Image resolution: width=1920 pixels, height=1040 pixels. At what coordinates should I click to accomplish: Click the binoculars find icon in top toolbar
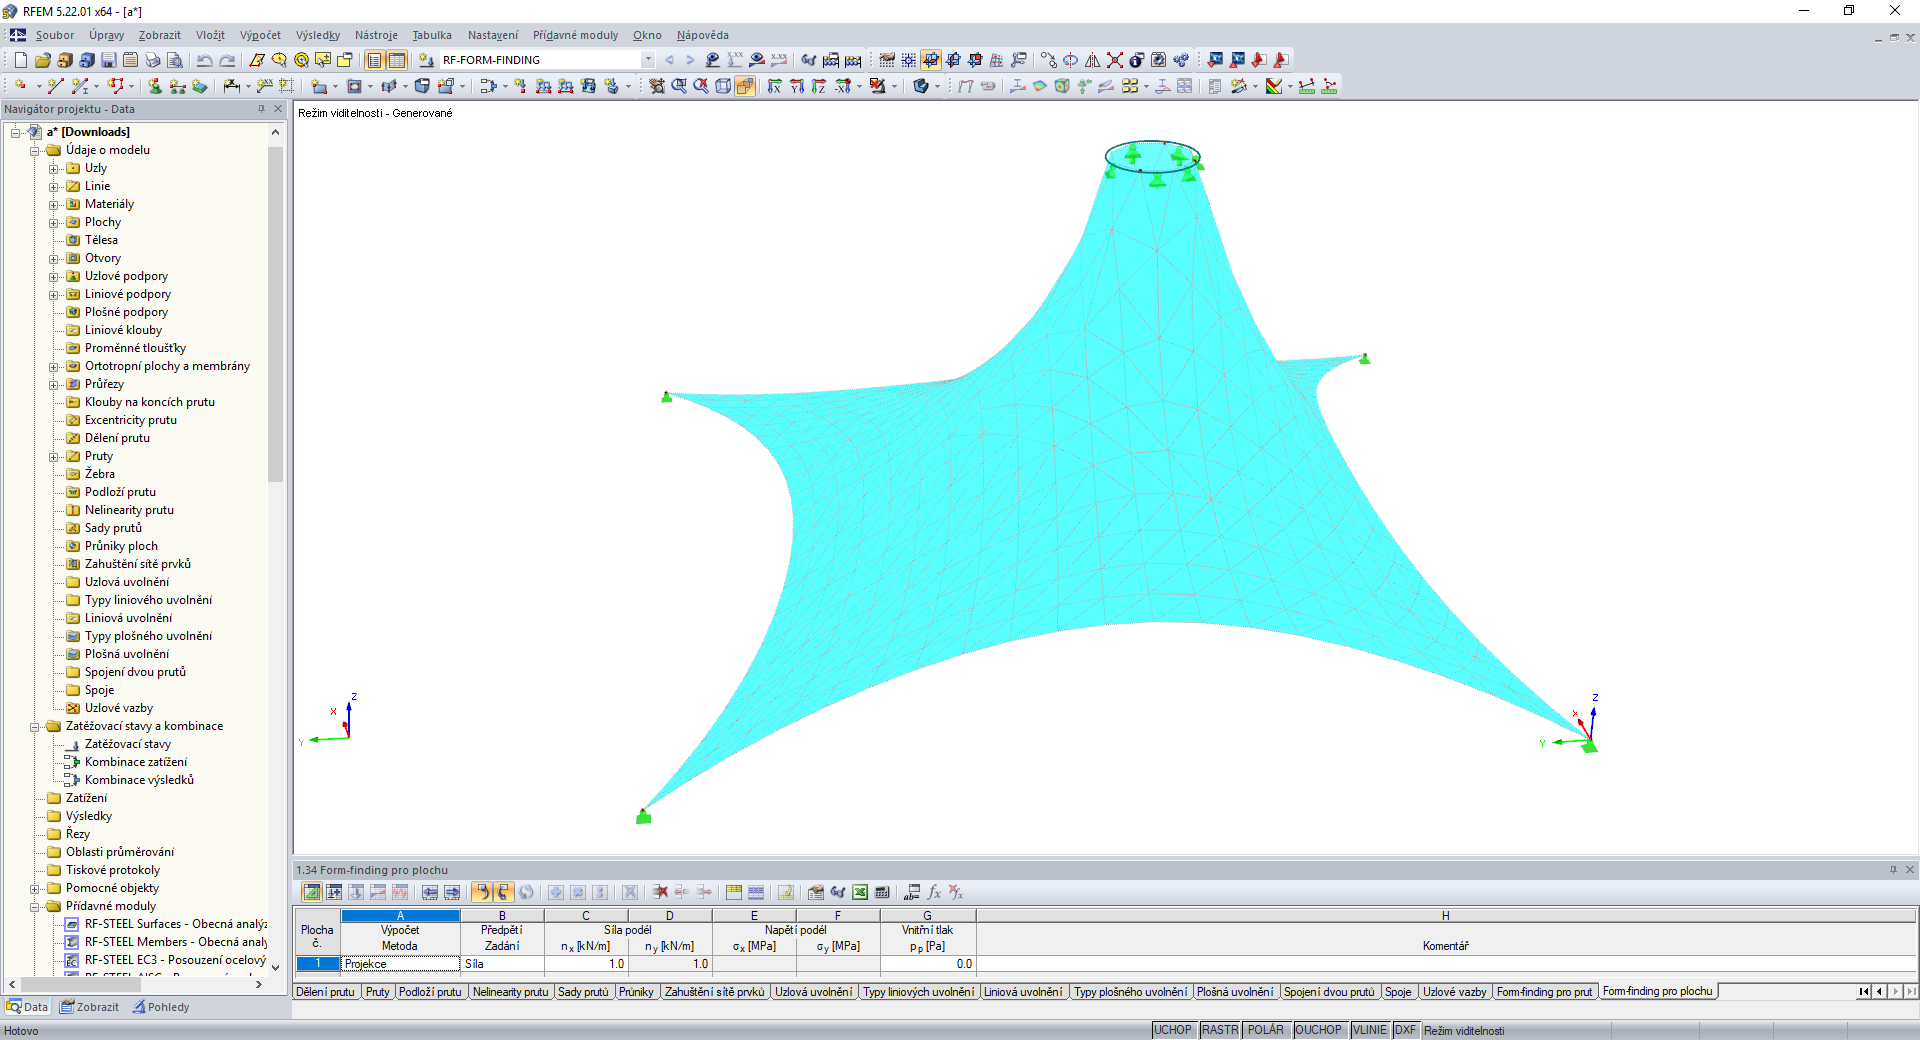coord(809,60)
